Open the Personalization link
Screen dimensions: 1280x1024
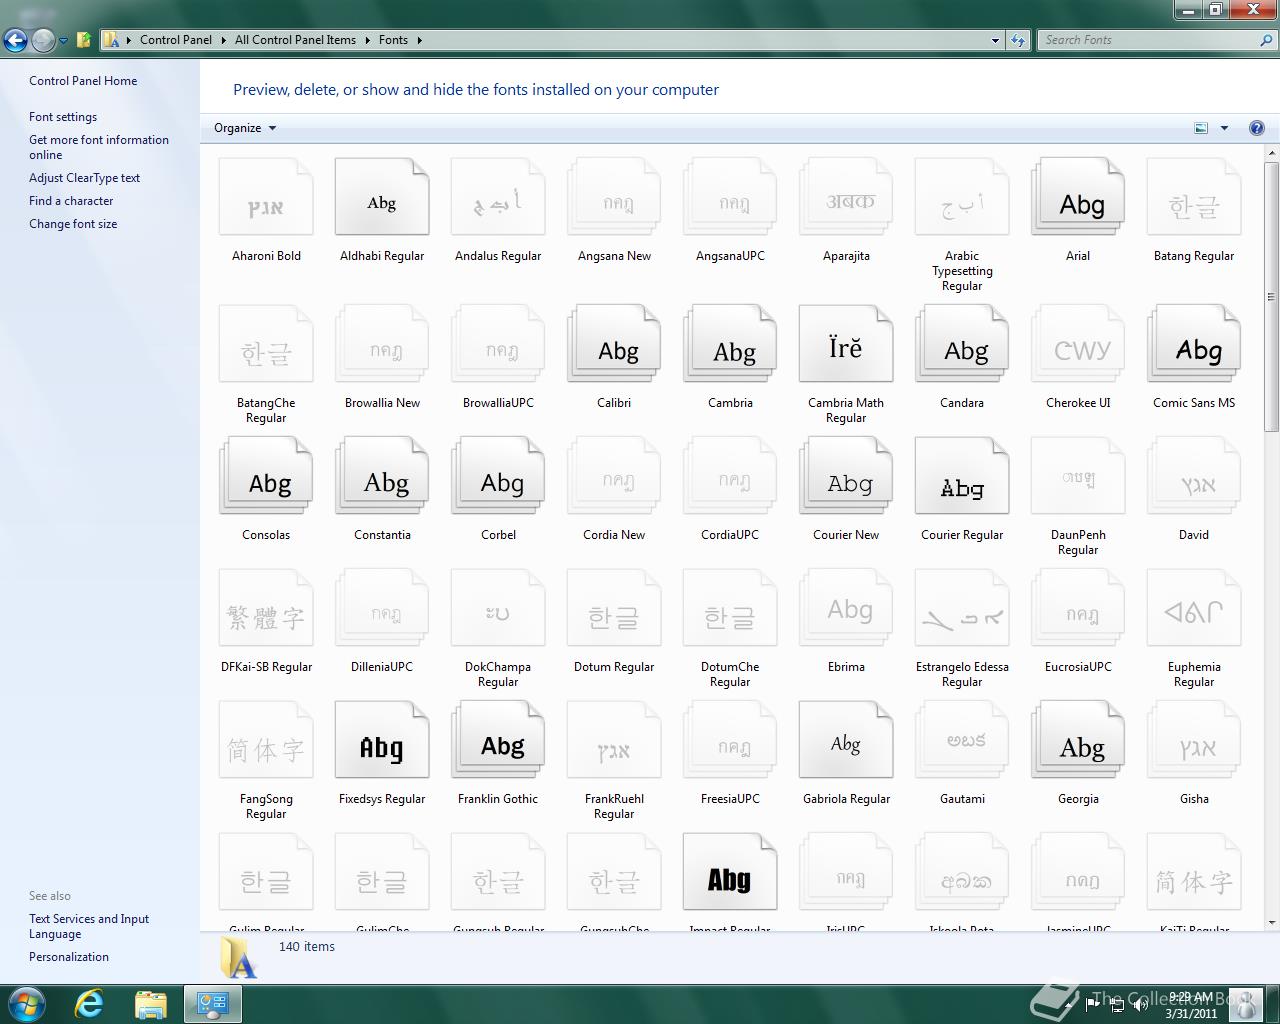69,957
